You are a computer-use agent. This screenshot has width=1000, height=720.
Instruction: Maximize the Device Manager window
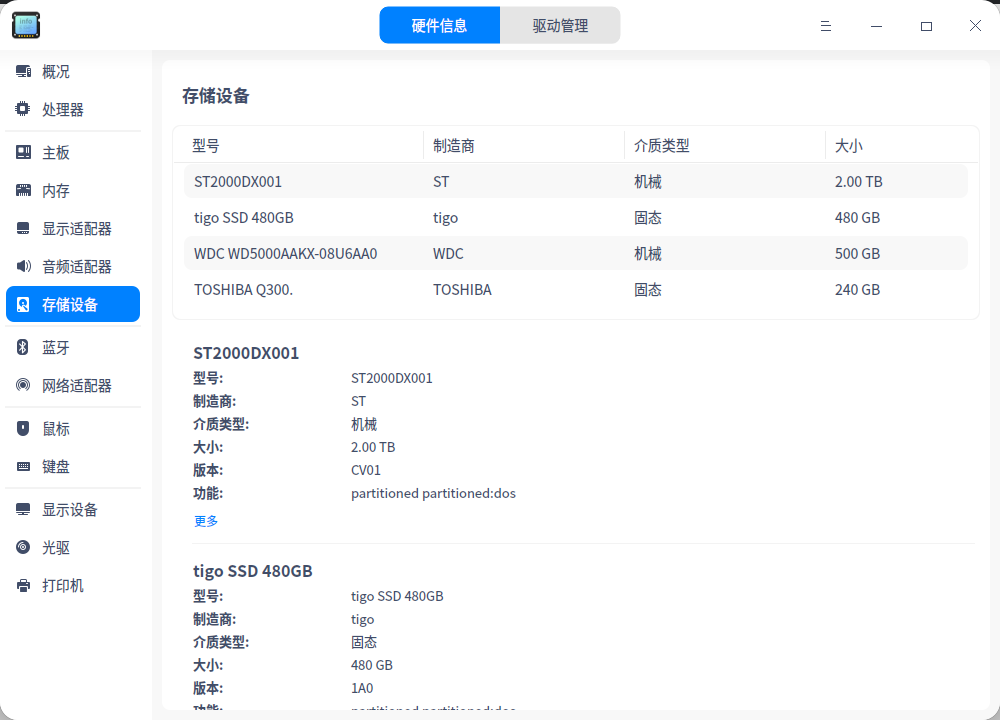pyautogui.click(x=926, y=26)
